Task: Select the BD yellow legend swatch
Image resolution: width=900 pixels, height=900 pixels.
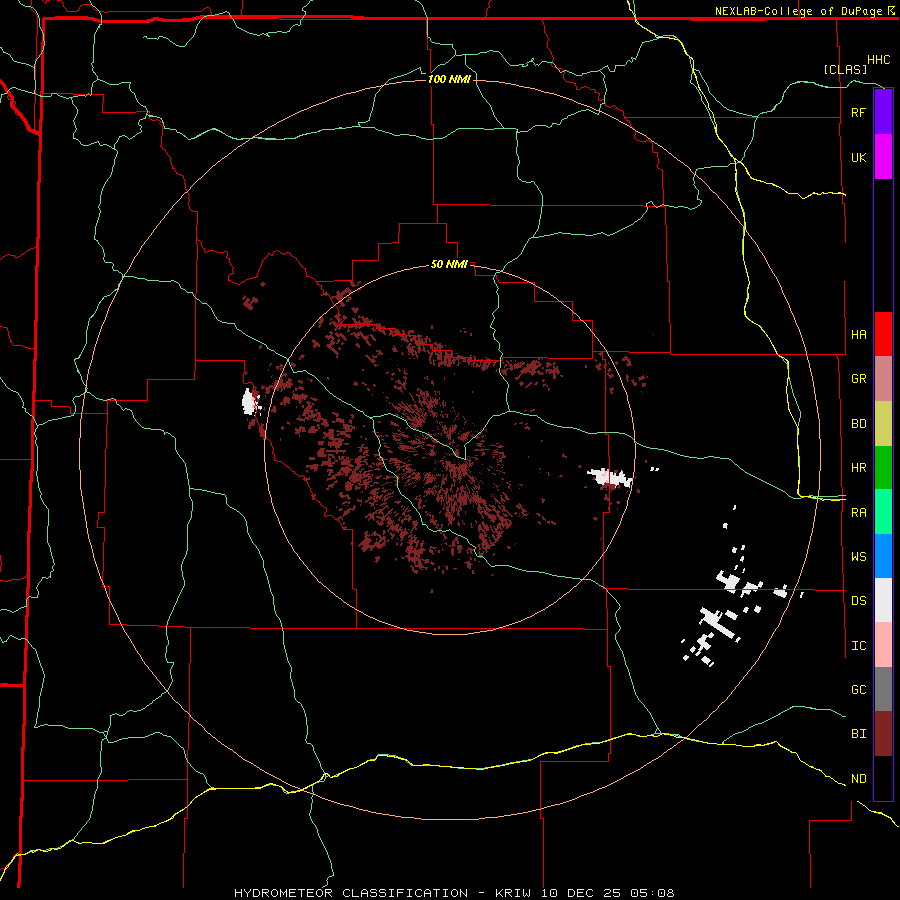Action: [x=883, y=423]
